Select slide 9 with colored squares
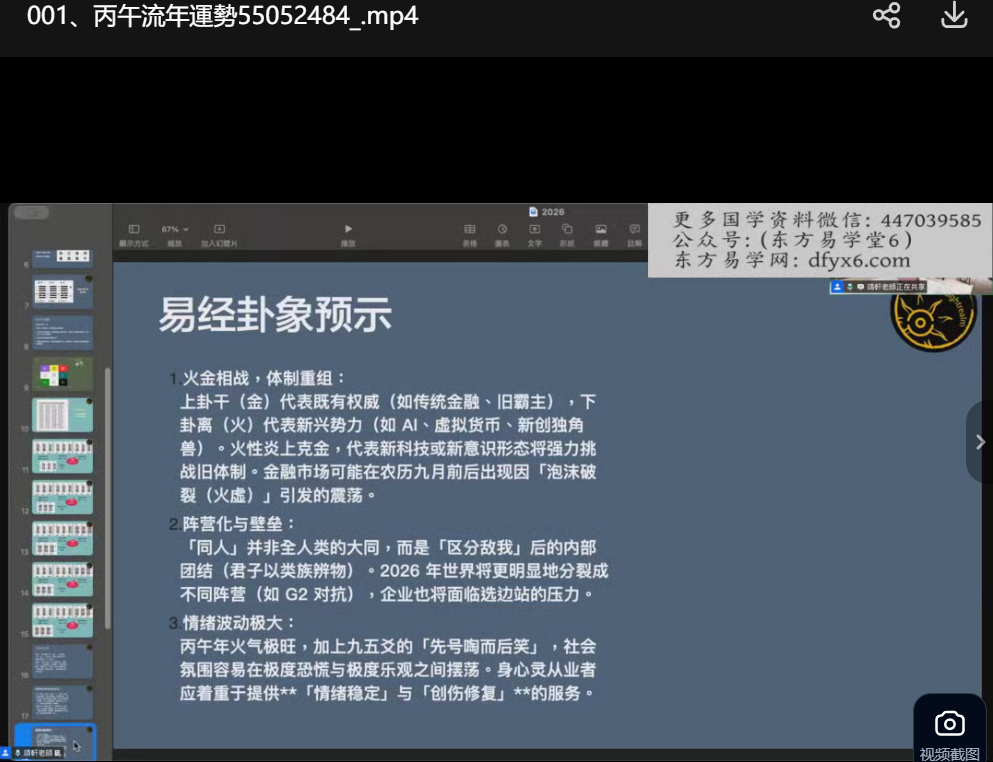The image size is (993, 762). pyautogui.click(x=63, y=374)
